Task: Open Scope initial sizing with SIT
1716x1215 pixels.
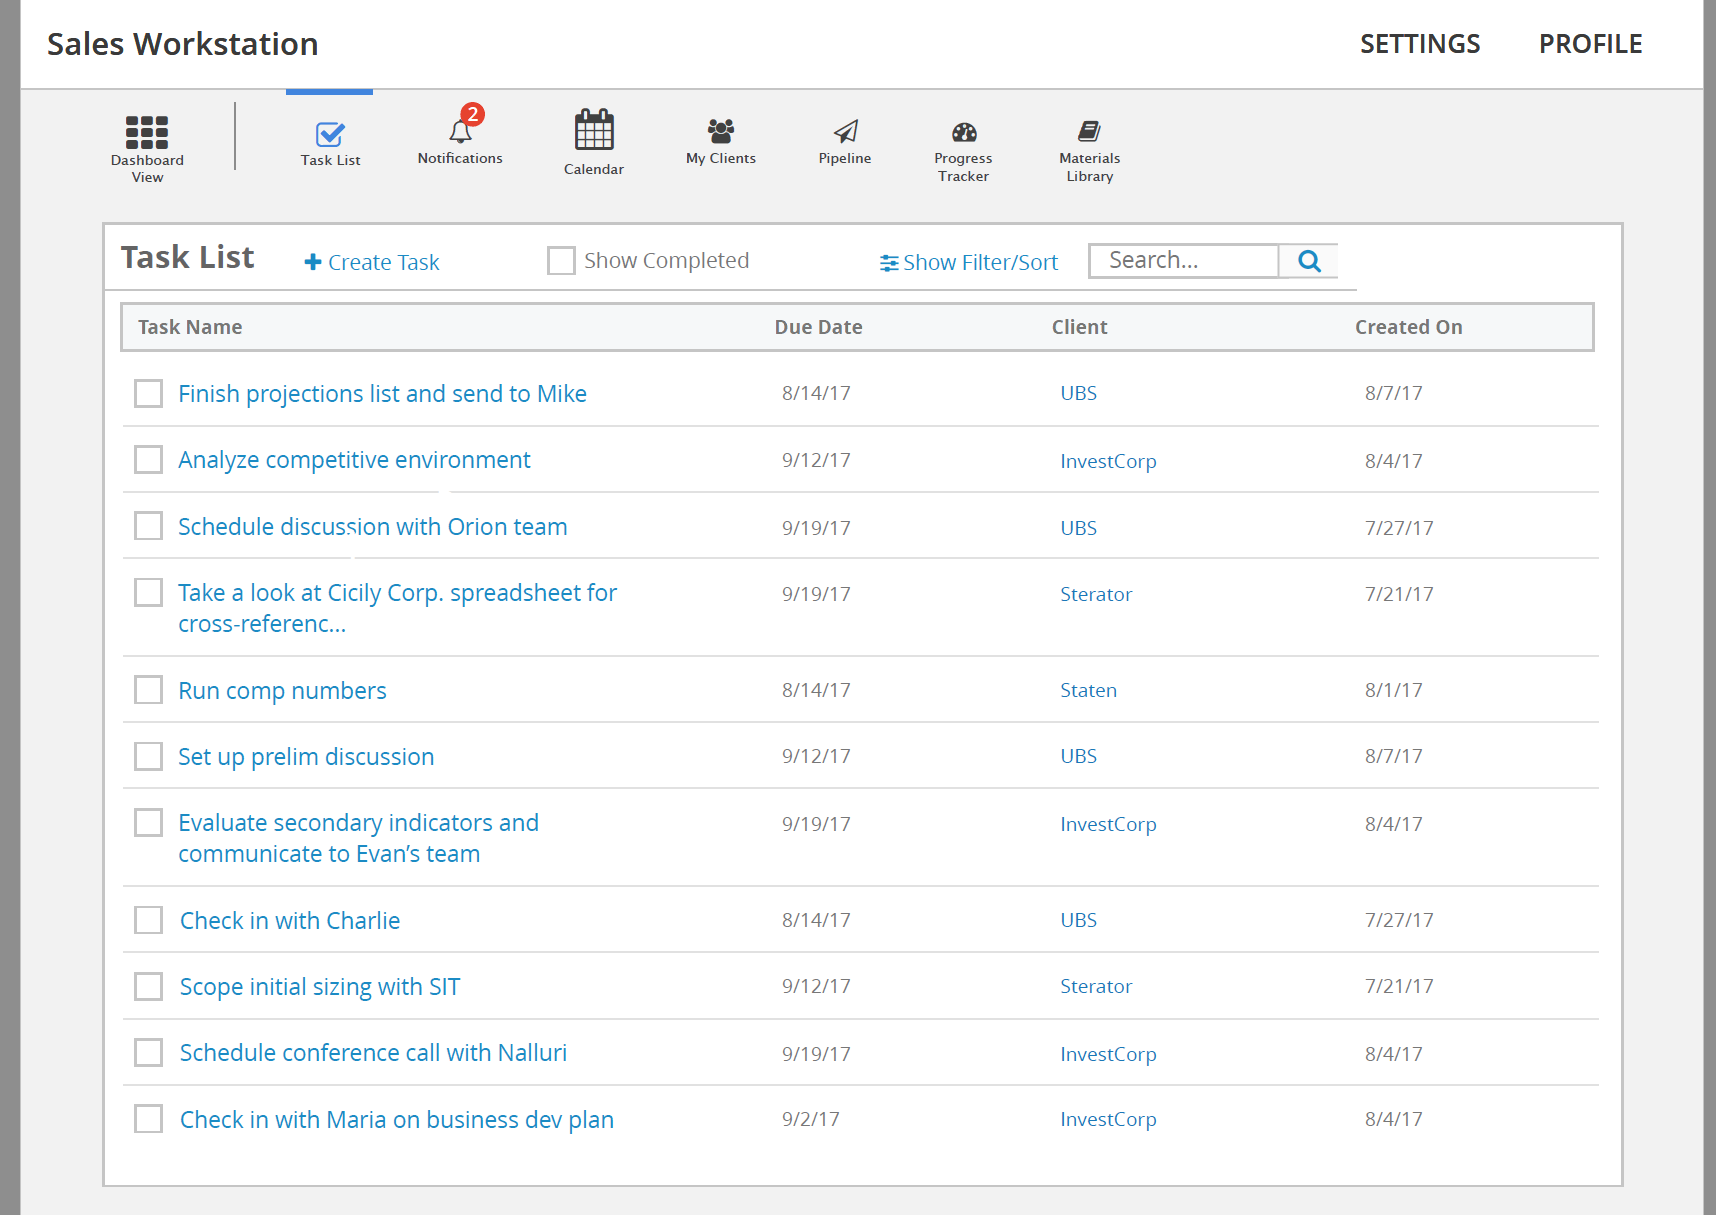Action: click(320, 987)
